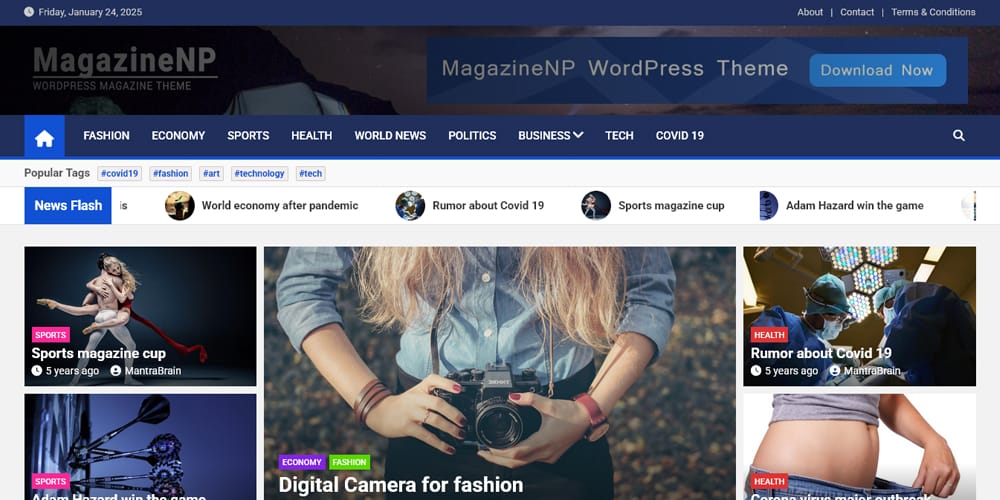
Task: Select the #covid19 tag
Action: pos(119,173)
